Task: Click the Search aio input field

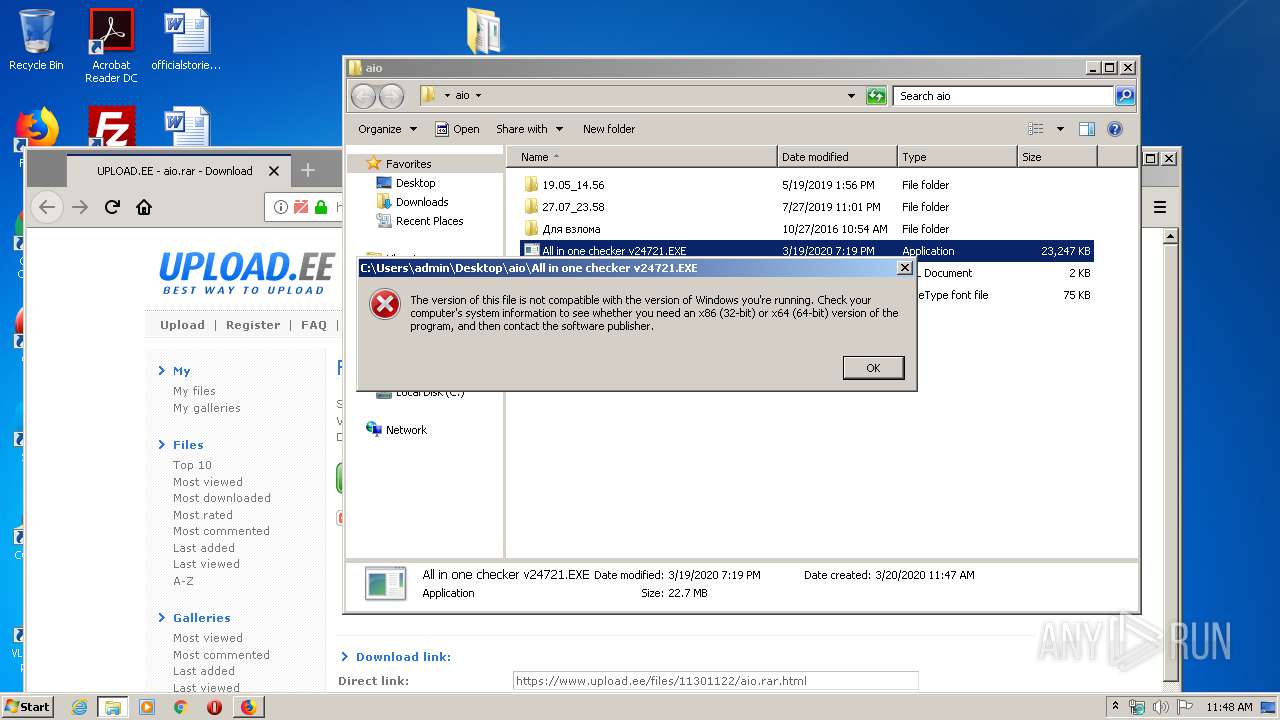Action: coord(1003,96)
